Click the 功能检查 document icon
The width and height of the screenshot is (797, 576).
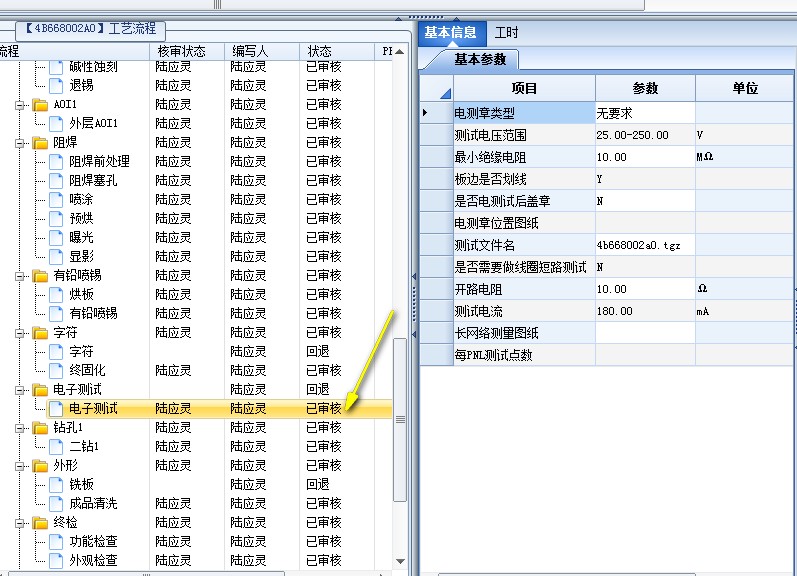(56, 541)
